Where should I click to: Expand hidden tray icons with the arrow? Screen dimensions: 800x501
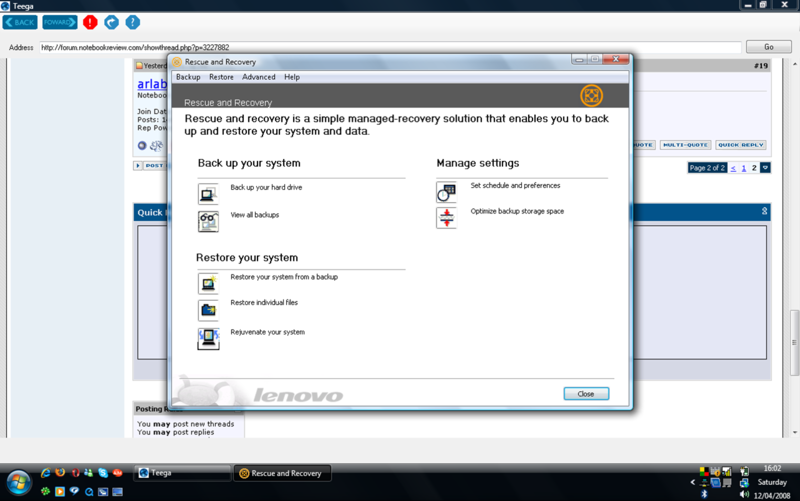click(x=692, y=482)
